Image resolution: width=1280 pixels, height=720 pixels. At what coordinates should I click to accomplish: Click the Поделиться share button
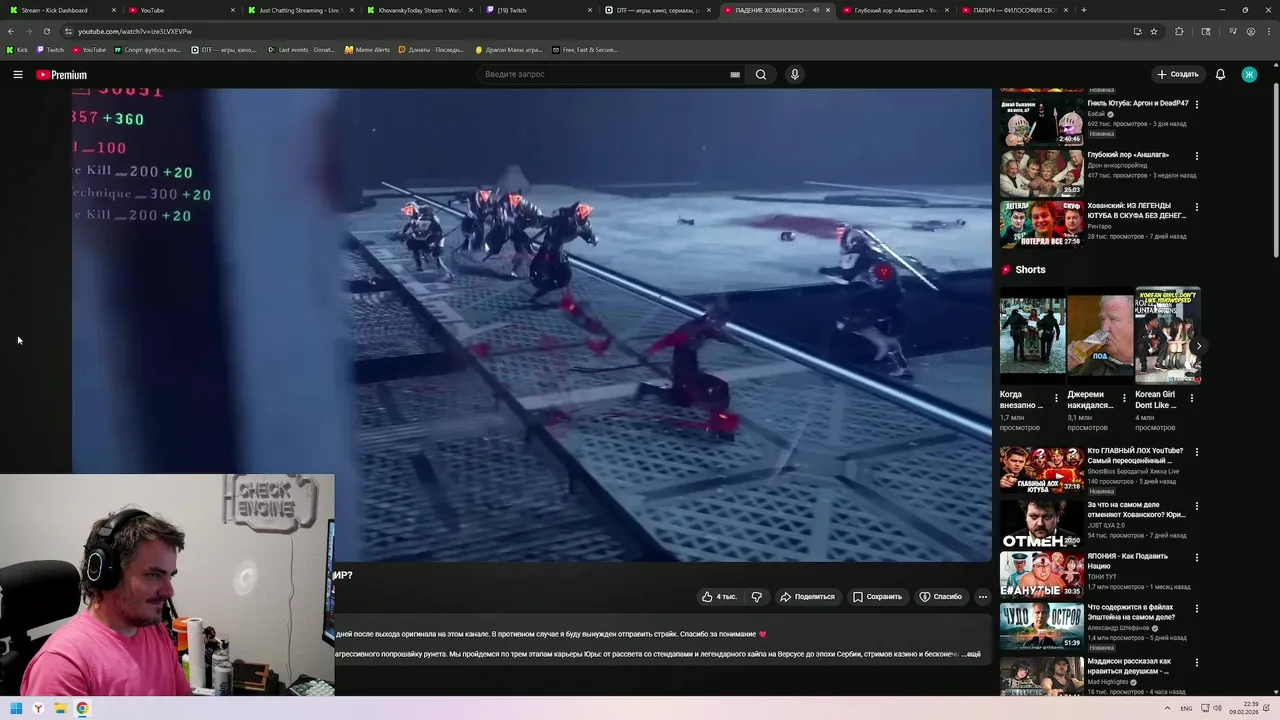(x=807, y=597)
